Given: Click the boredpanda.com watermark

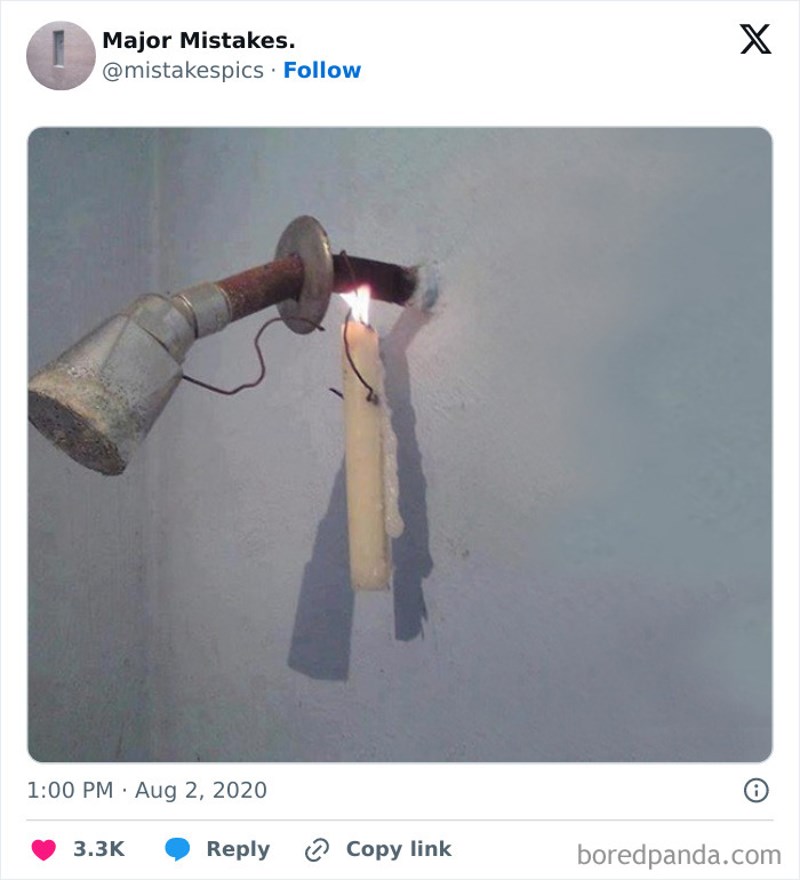Looking at the screenshot, I should pos(679,855).
